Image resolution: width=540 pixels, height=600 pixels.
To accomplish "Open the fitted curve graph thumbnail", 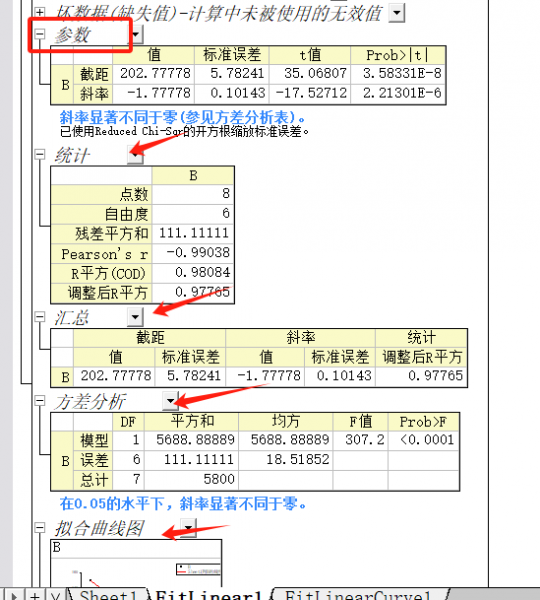I will [136, 563].
